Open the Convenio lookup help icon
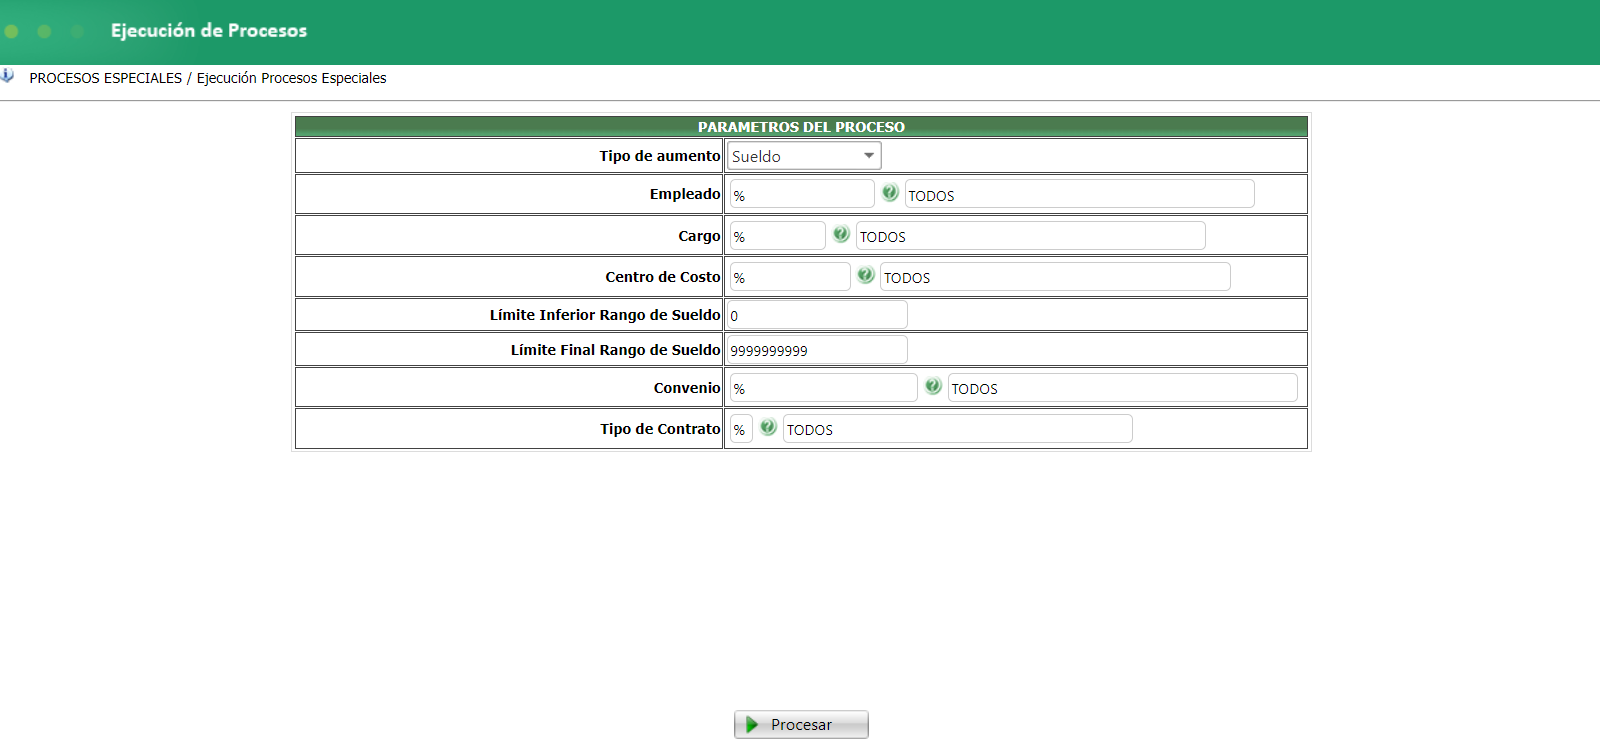Viewport: 1600px width, 748px height. coord(933,386)
